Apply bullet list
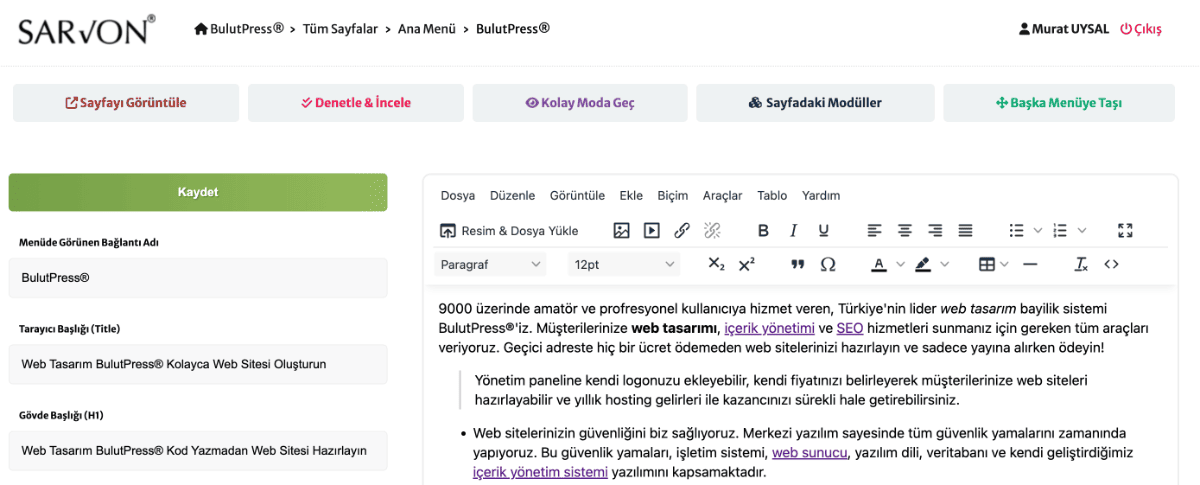Screen dimensions: 1200x485 (1016, 231)
